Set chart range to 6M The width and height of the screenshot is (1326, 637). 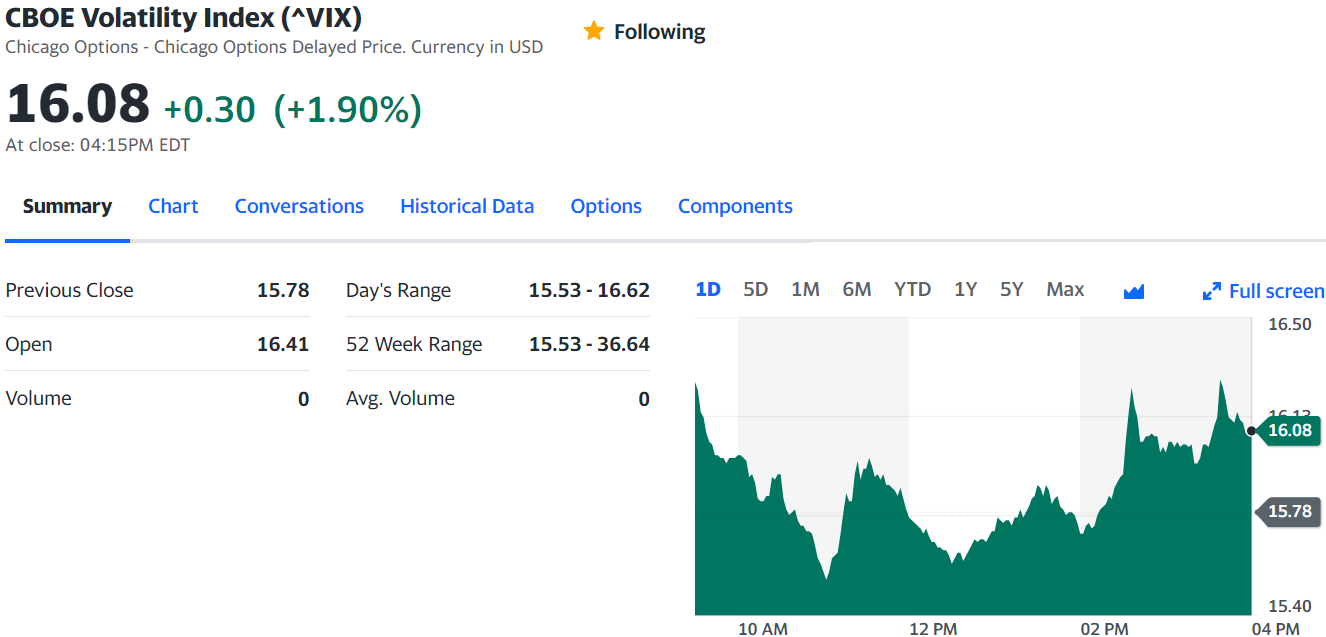857,289
